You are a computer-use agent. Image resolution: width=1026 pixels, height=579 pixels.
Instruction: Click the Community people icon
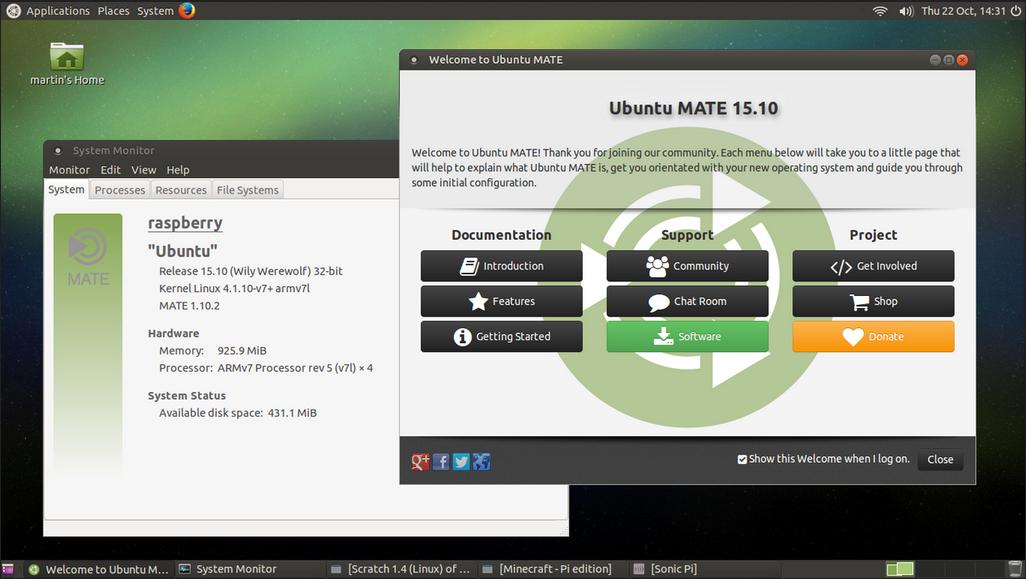coord(655,266)
